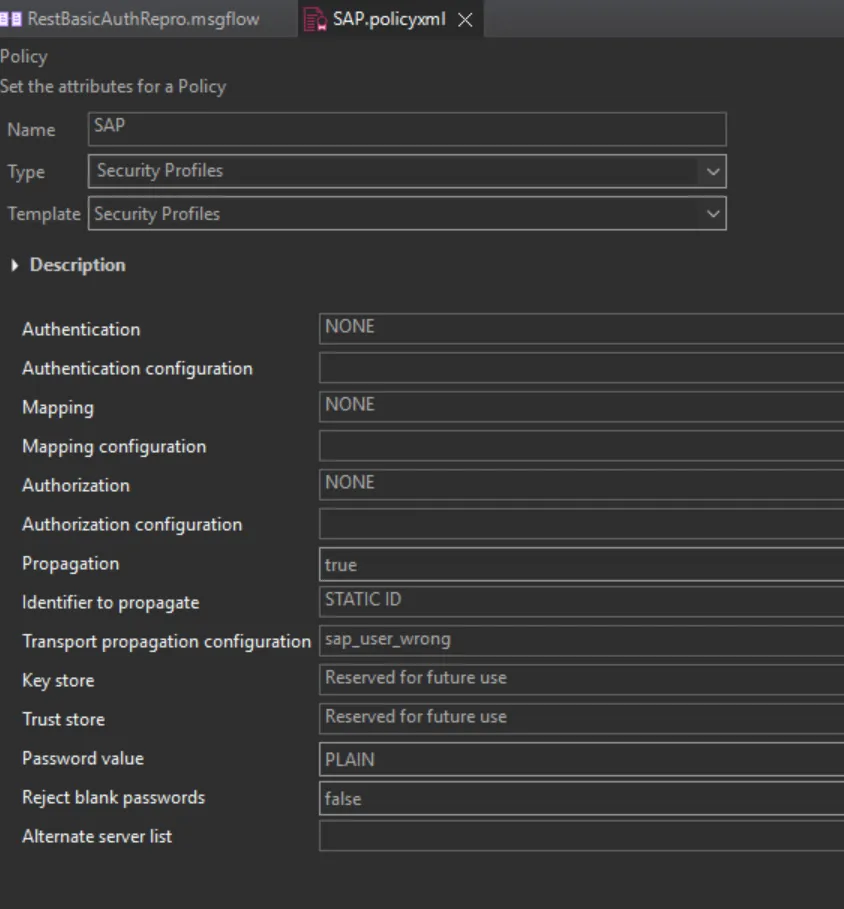The height and width of the screenshot is (909, 844).
Task: Click the Identifier to propagate field STATIC ID
Action: [581, 602]
